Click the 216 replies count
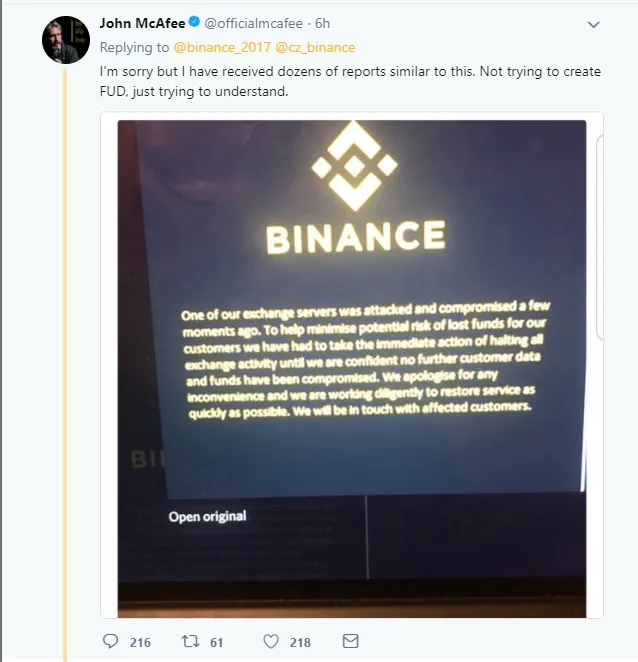Viewport: 638px width, 662px height. [x=140, y=642]
